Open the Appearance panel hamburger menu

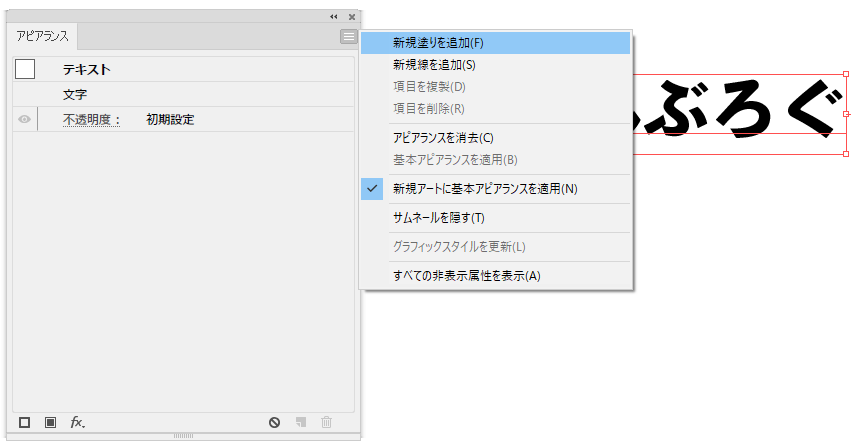[x=348, y=36]
